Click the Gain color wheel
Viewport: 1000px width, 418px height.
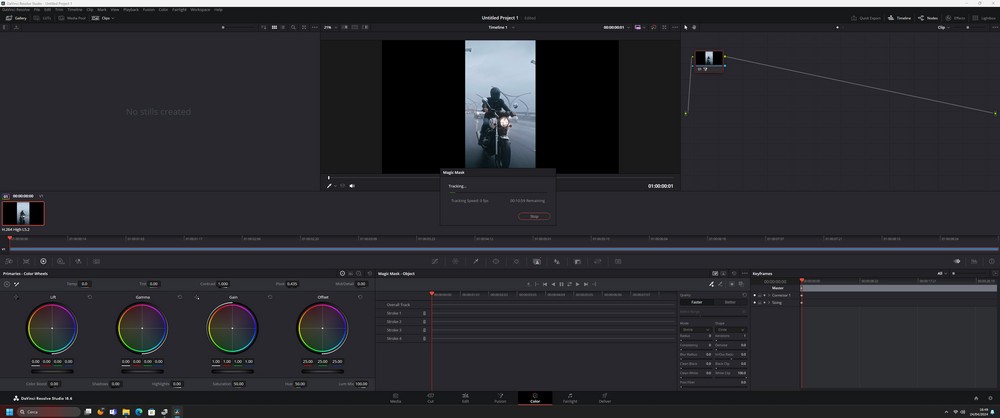(231, 328)
